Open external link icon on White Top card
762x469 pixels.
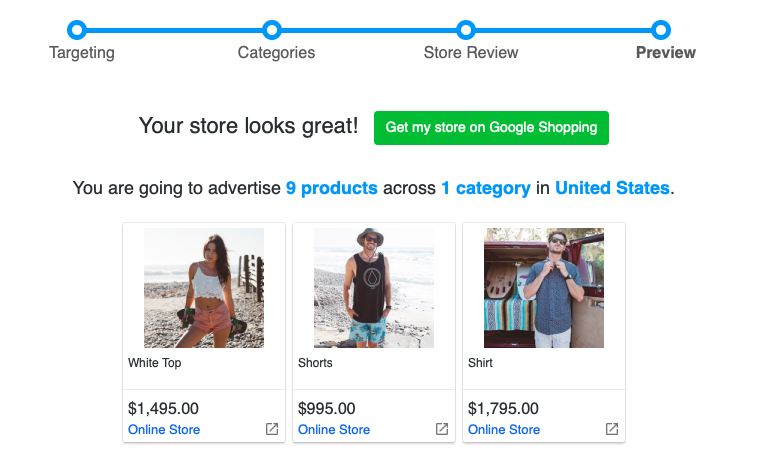click(x=272, y=429)
